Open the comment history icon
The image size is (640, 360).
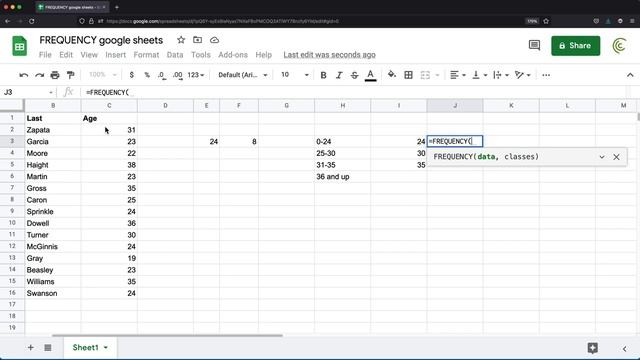[x=534, y=45]
